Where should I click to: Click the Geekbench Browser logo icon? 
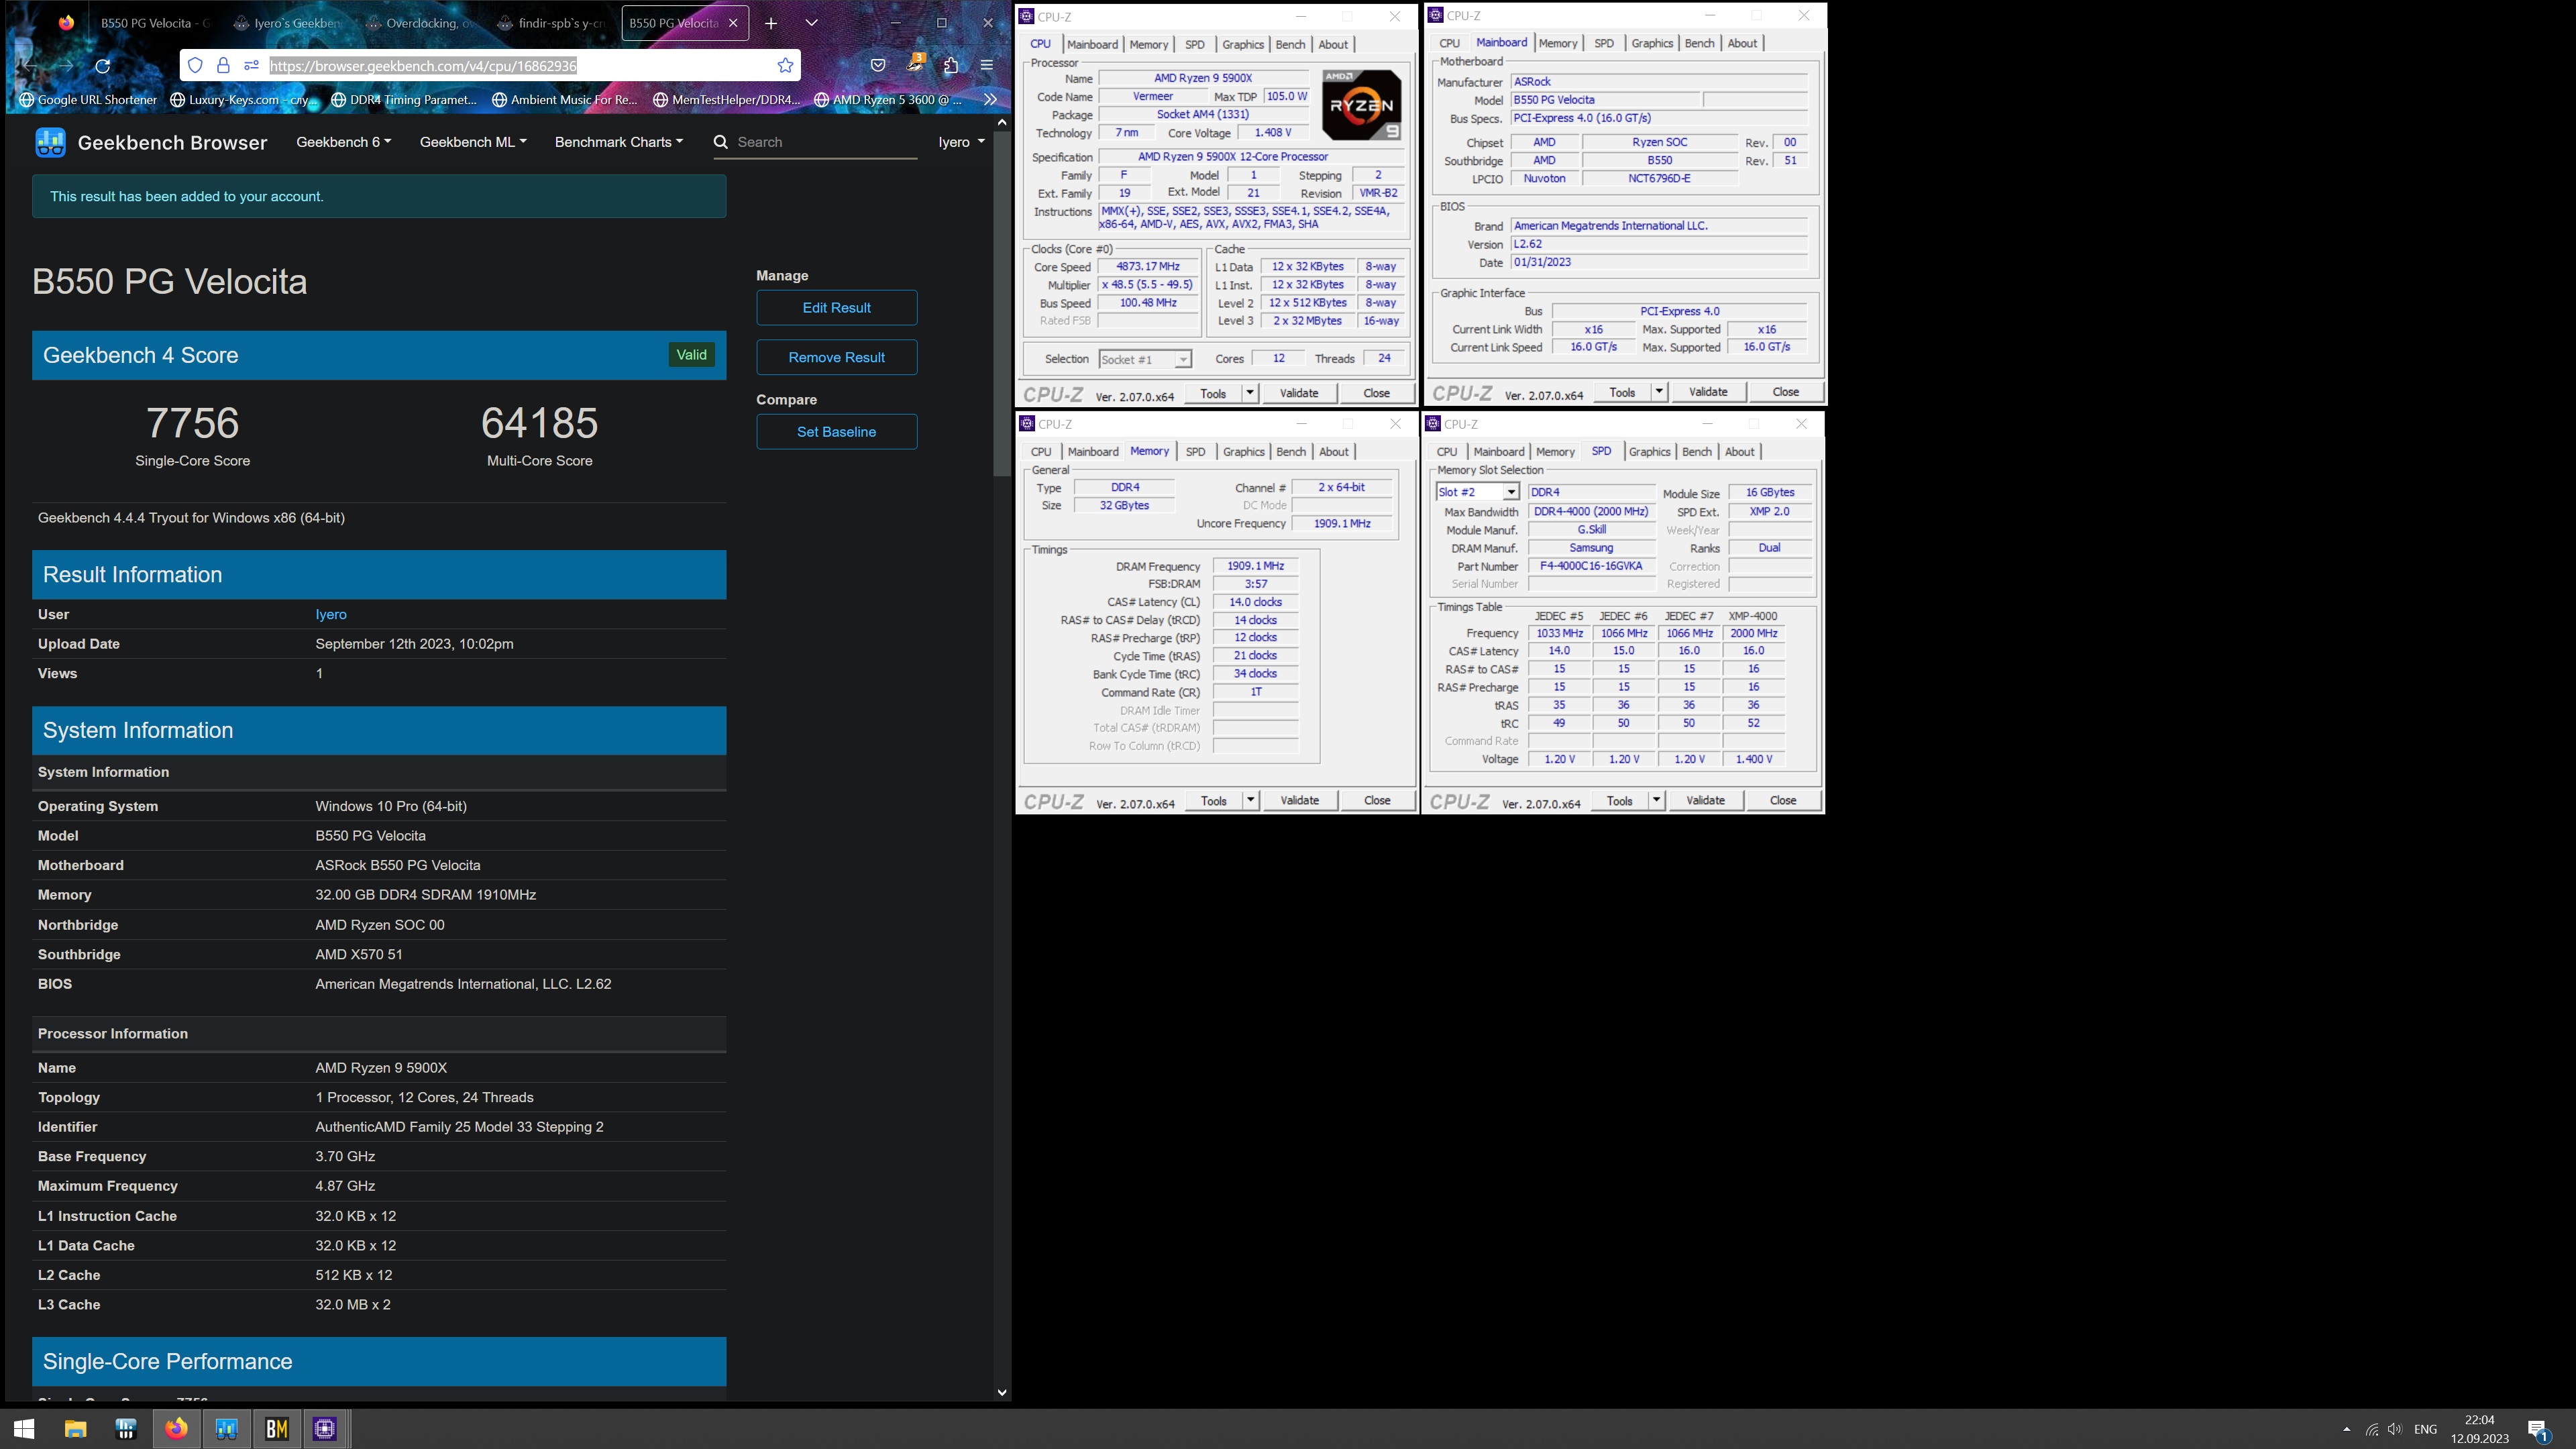pyautogui.click(x=50, y=142)
